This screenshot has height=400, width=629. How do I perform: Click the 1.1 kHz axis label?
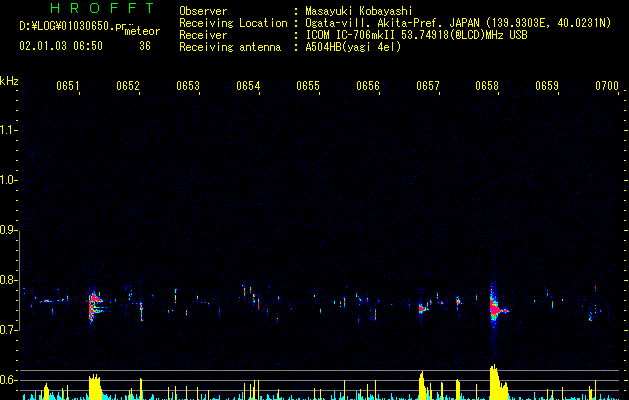click(8, 130)
